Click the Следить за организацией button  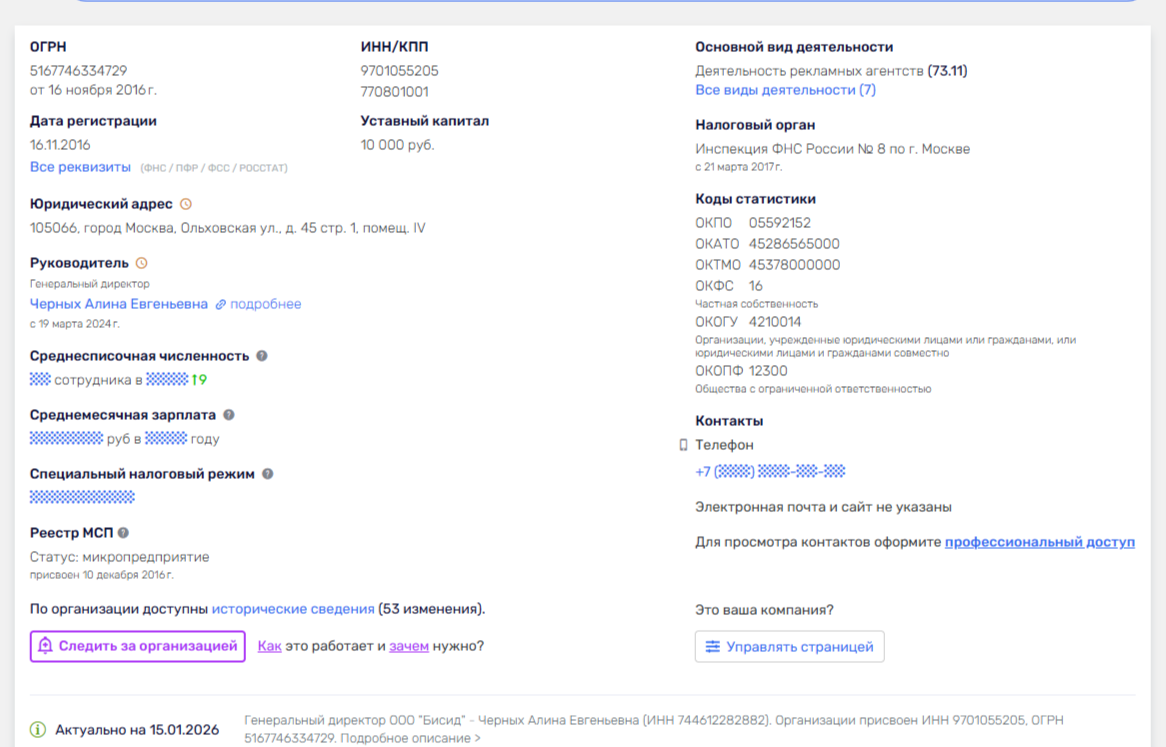[x=138, y=647]
